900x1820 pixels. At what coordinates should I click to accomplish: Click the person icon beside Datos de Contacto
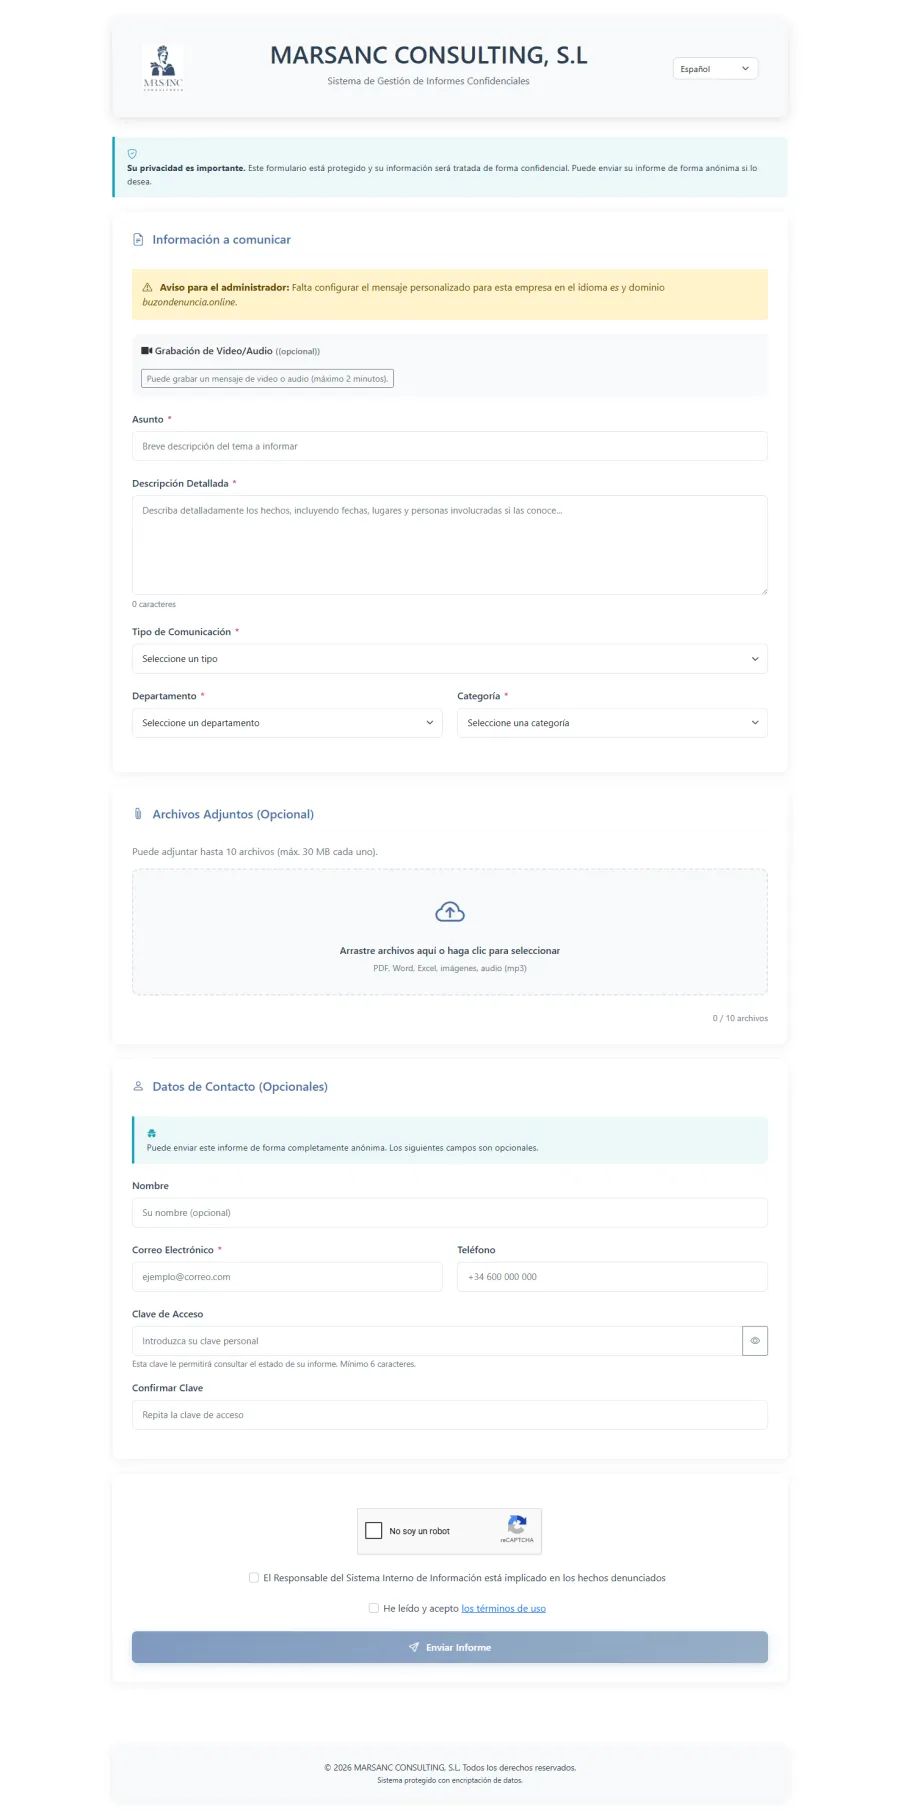[138, 1086]
